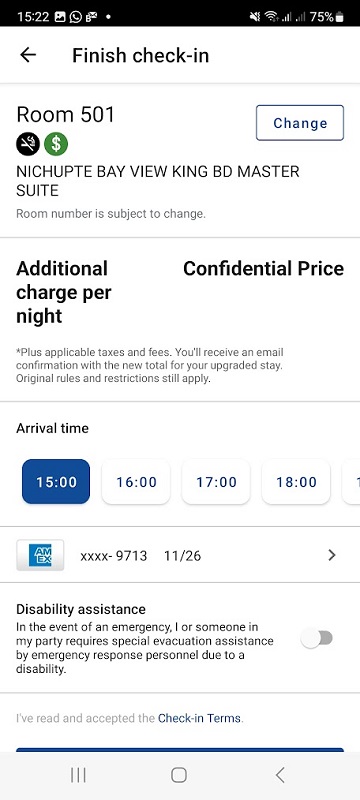
Task: Open Android recent apps navigation icon
Action: pos(78,776)
